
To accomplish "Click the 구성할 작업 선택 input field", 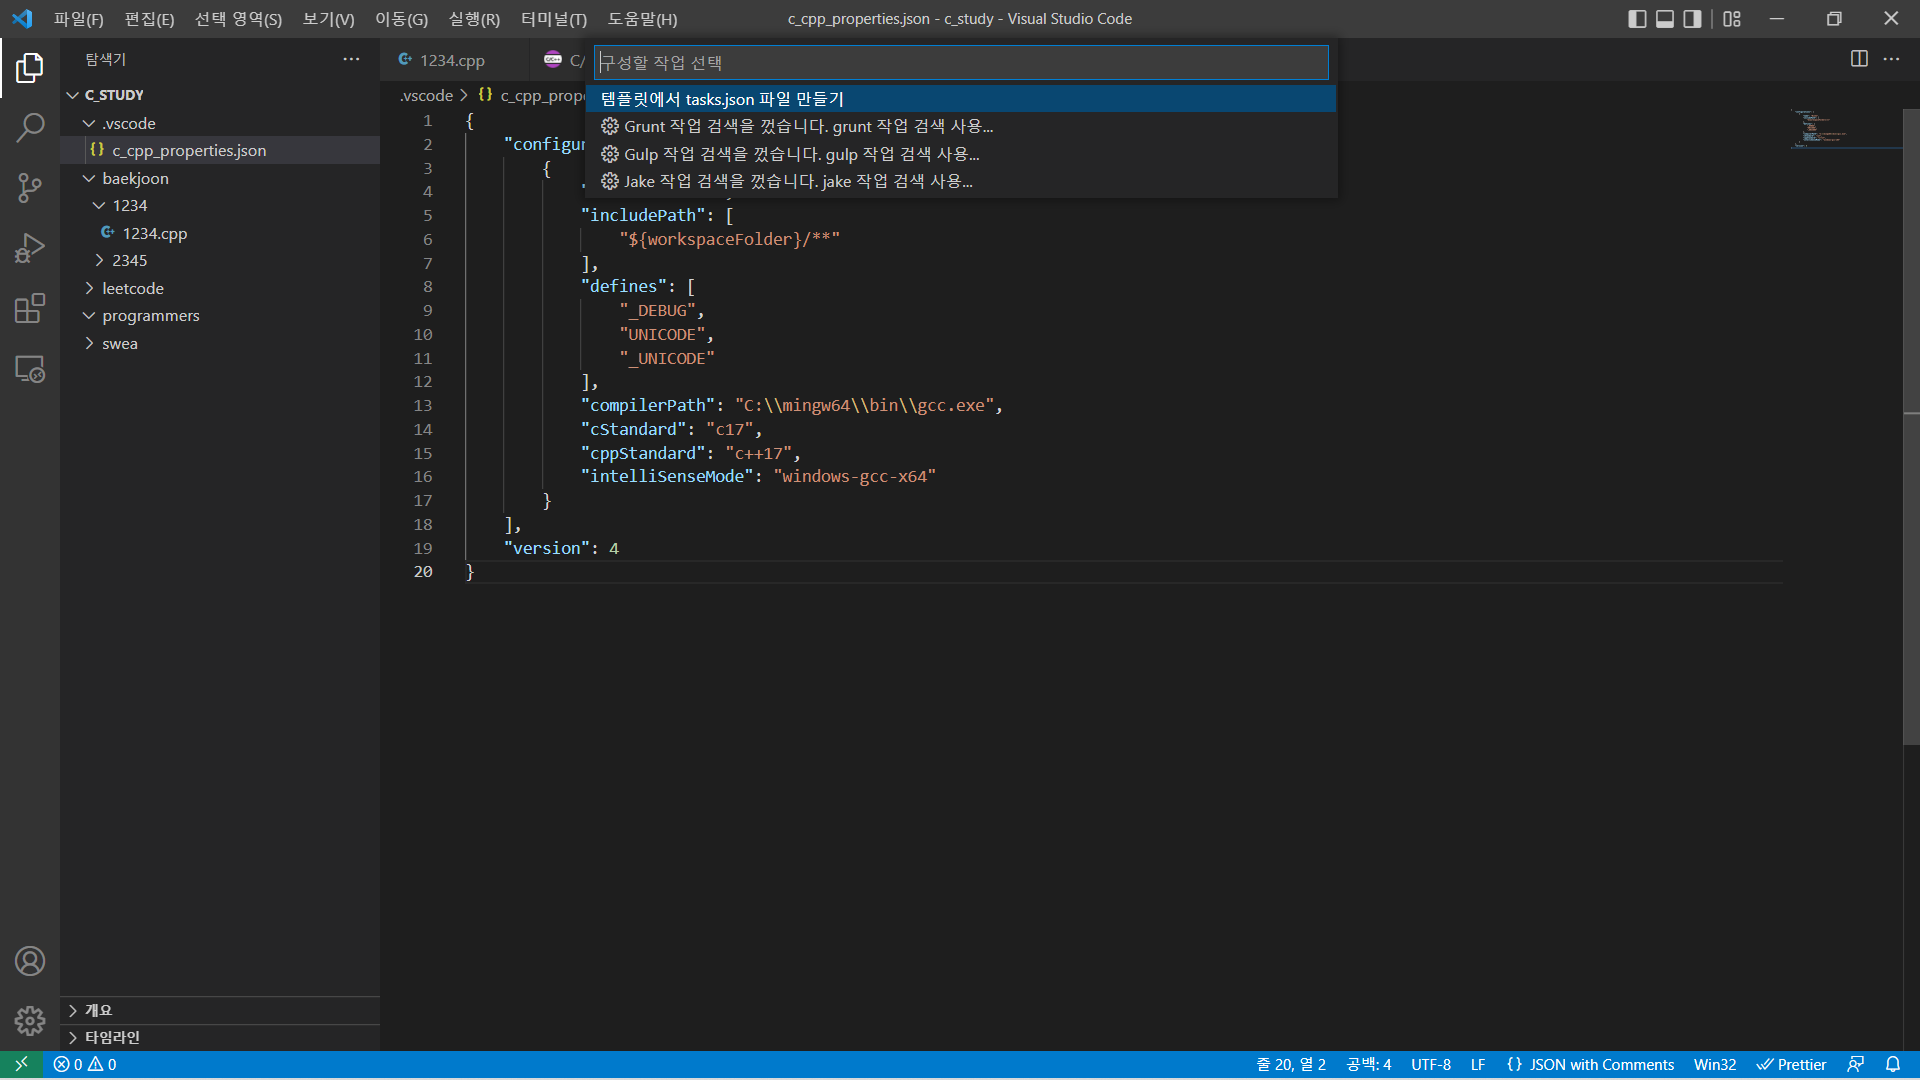I will tap(960, 62).
